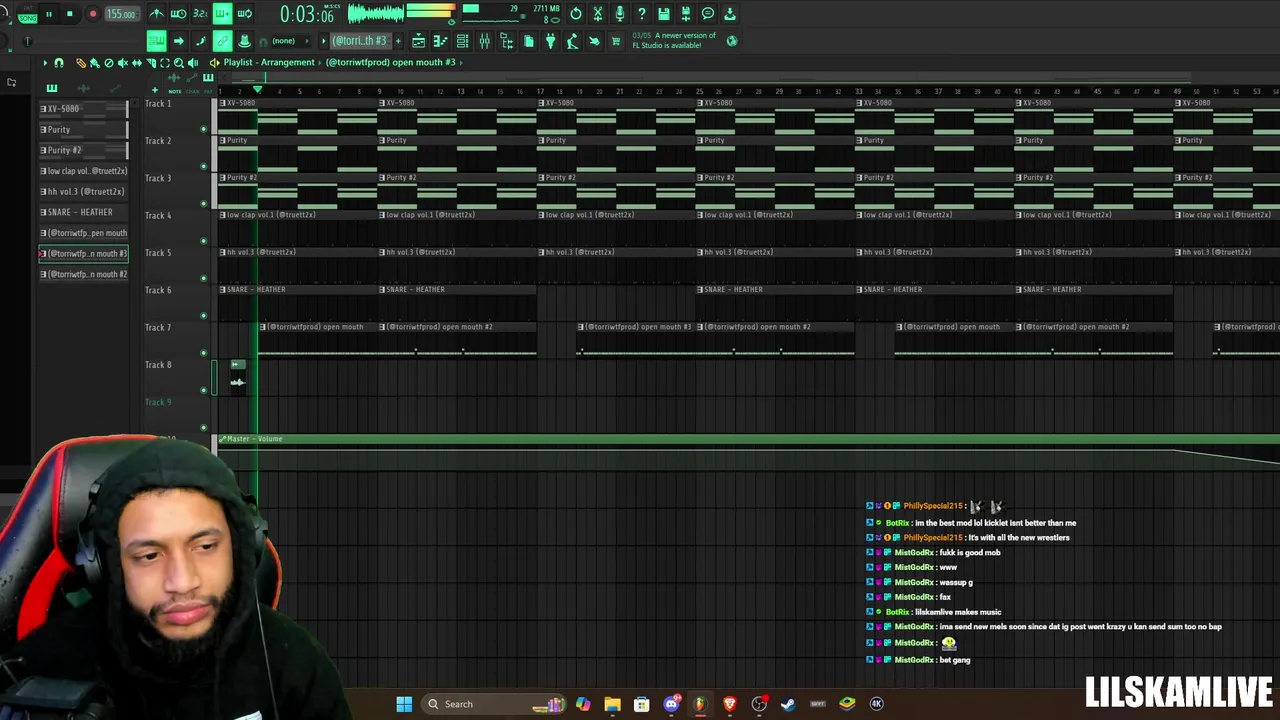The image size is (1280, 720).
Task: Open Discord from the taskbar
Action: 671,704
